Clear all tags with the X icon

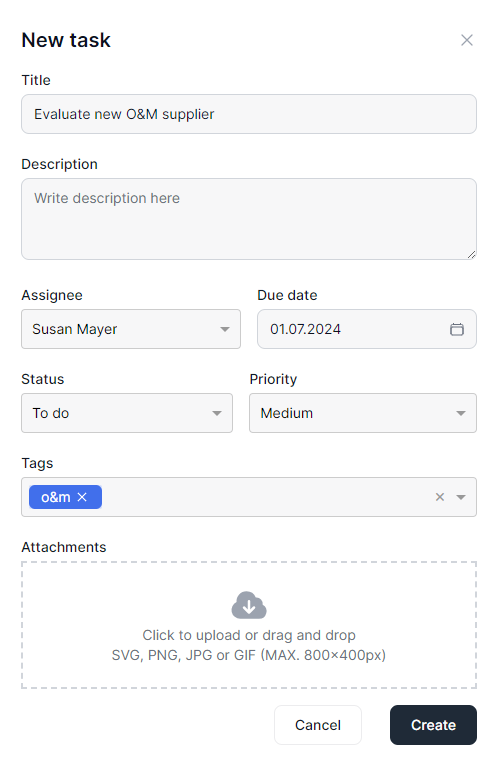click(x=440, y=497)
